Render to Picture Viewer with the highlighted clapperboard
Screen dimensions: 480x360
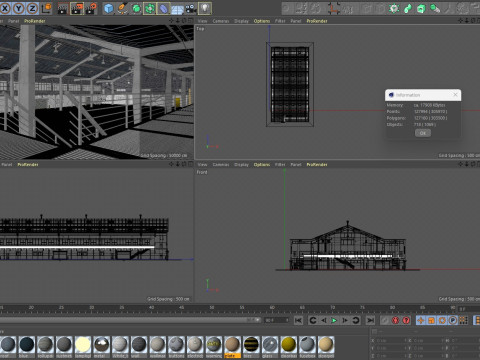77,8
